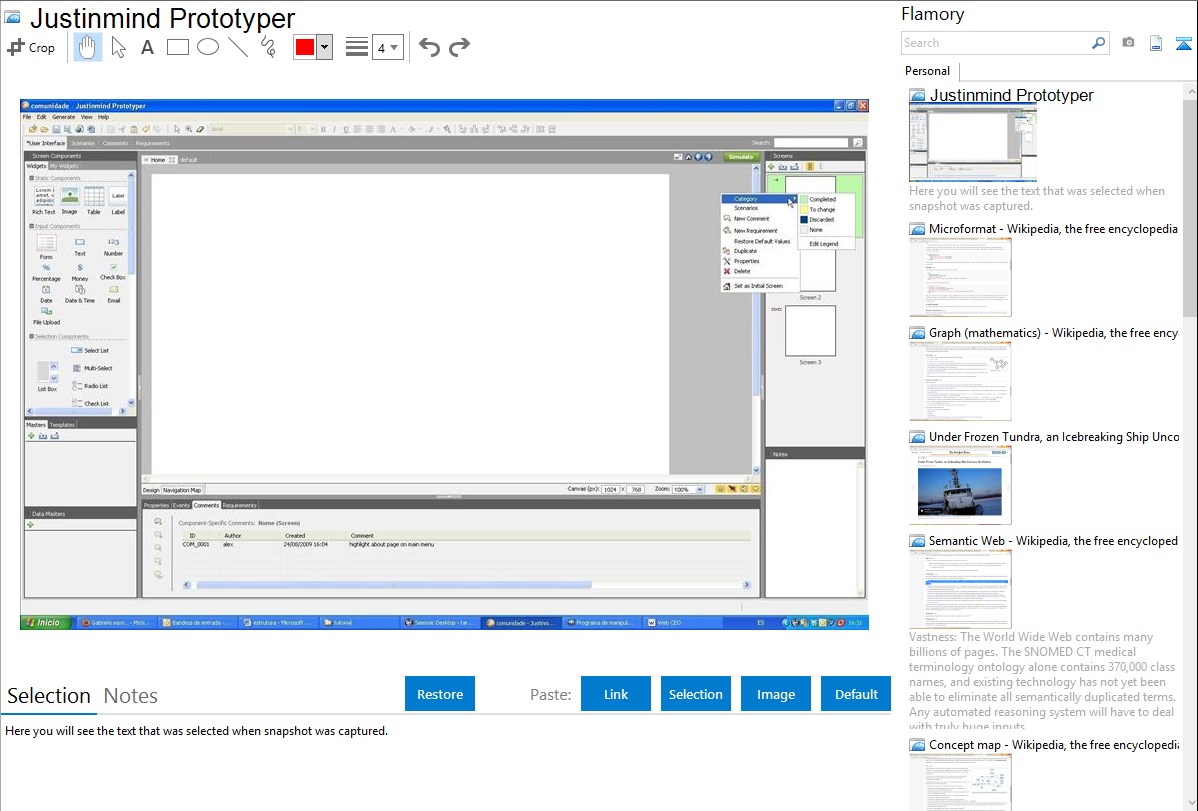Click the blue collapse arrow icon
This screenshot has width=1198, height=811.
click(x=1183, y=43)
